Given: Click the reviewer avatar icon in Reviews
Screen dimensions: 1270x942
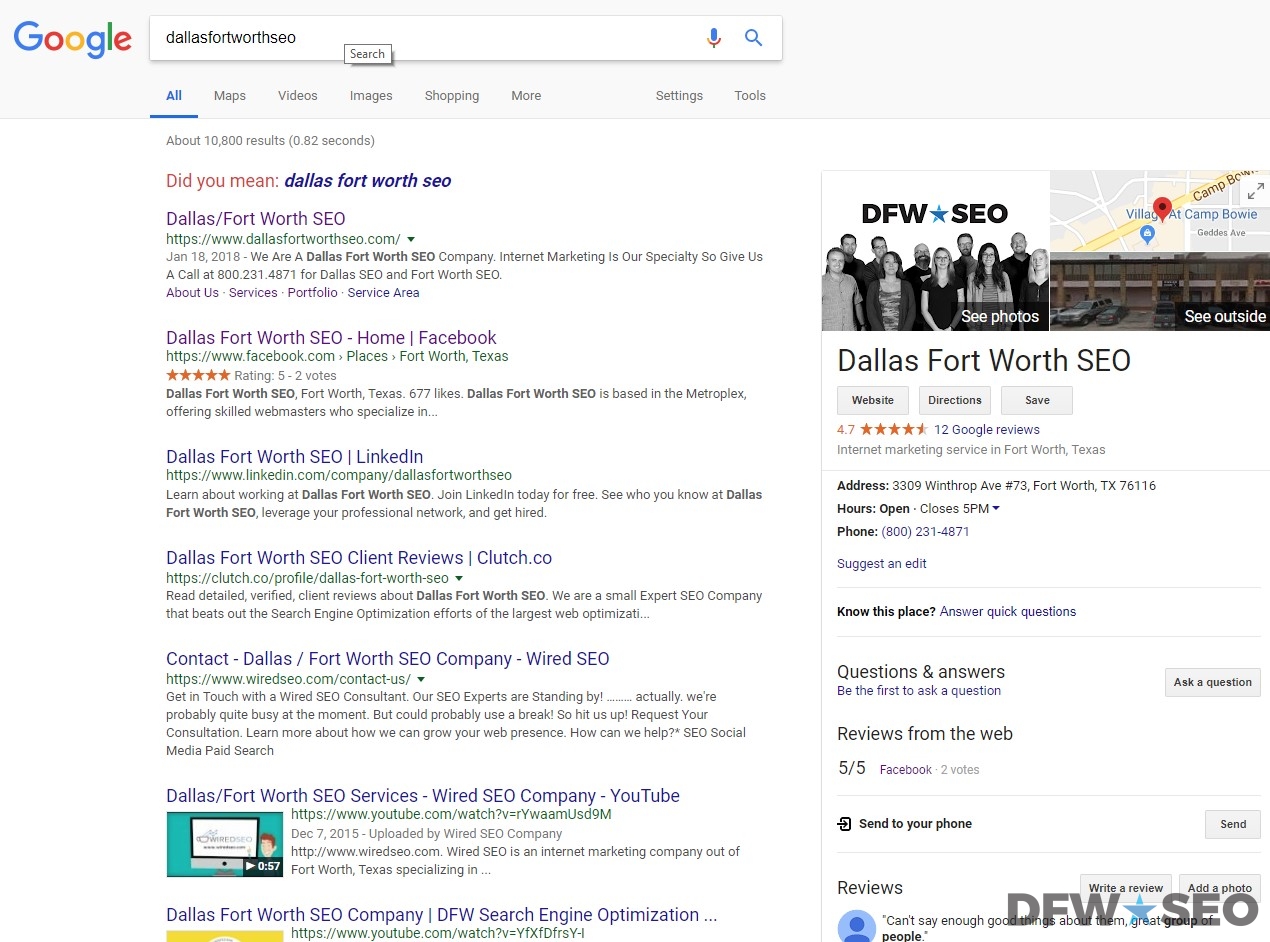Looking at the screenshot, I should click(x=856, y=926).
